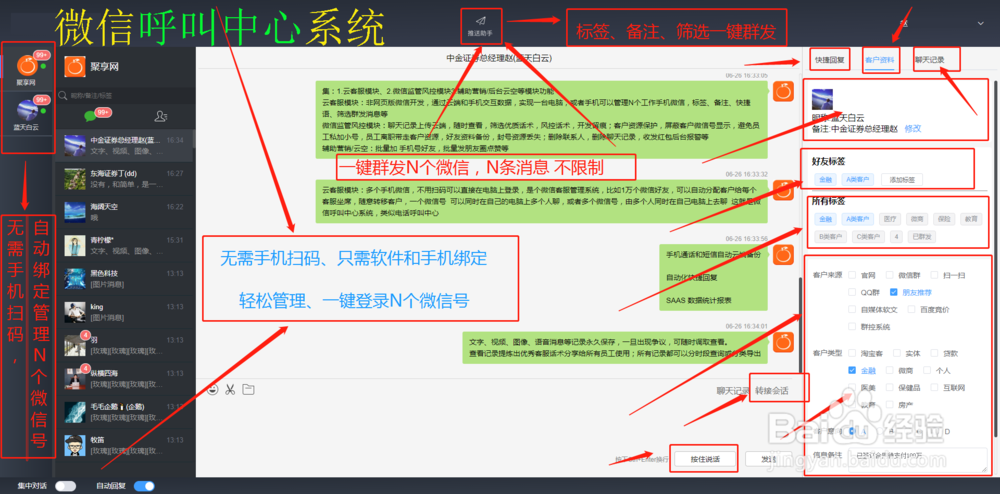1000x494 pixels.
Task: Click into the 信息备注 text area
Action: [918, 460]
